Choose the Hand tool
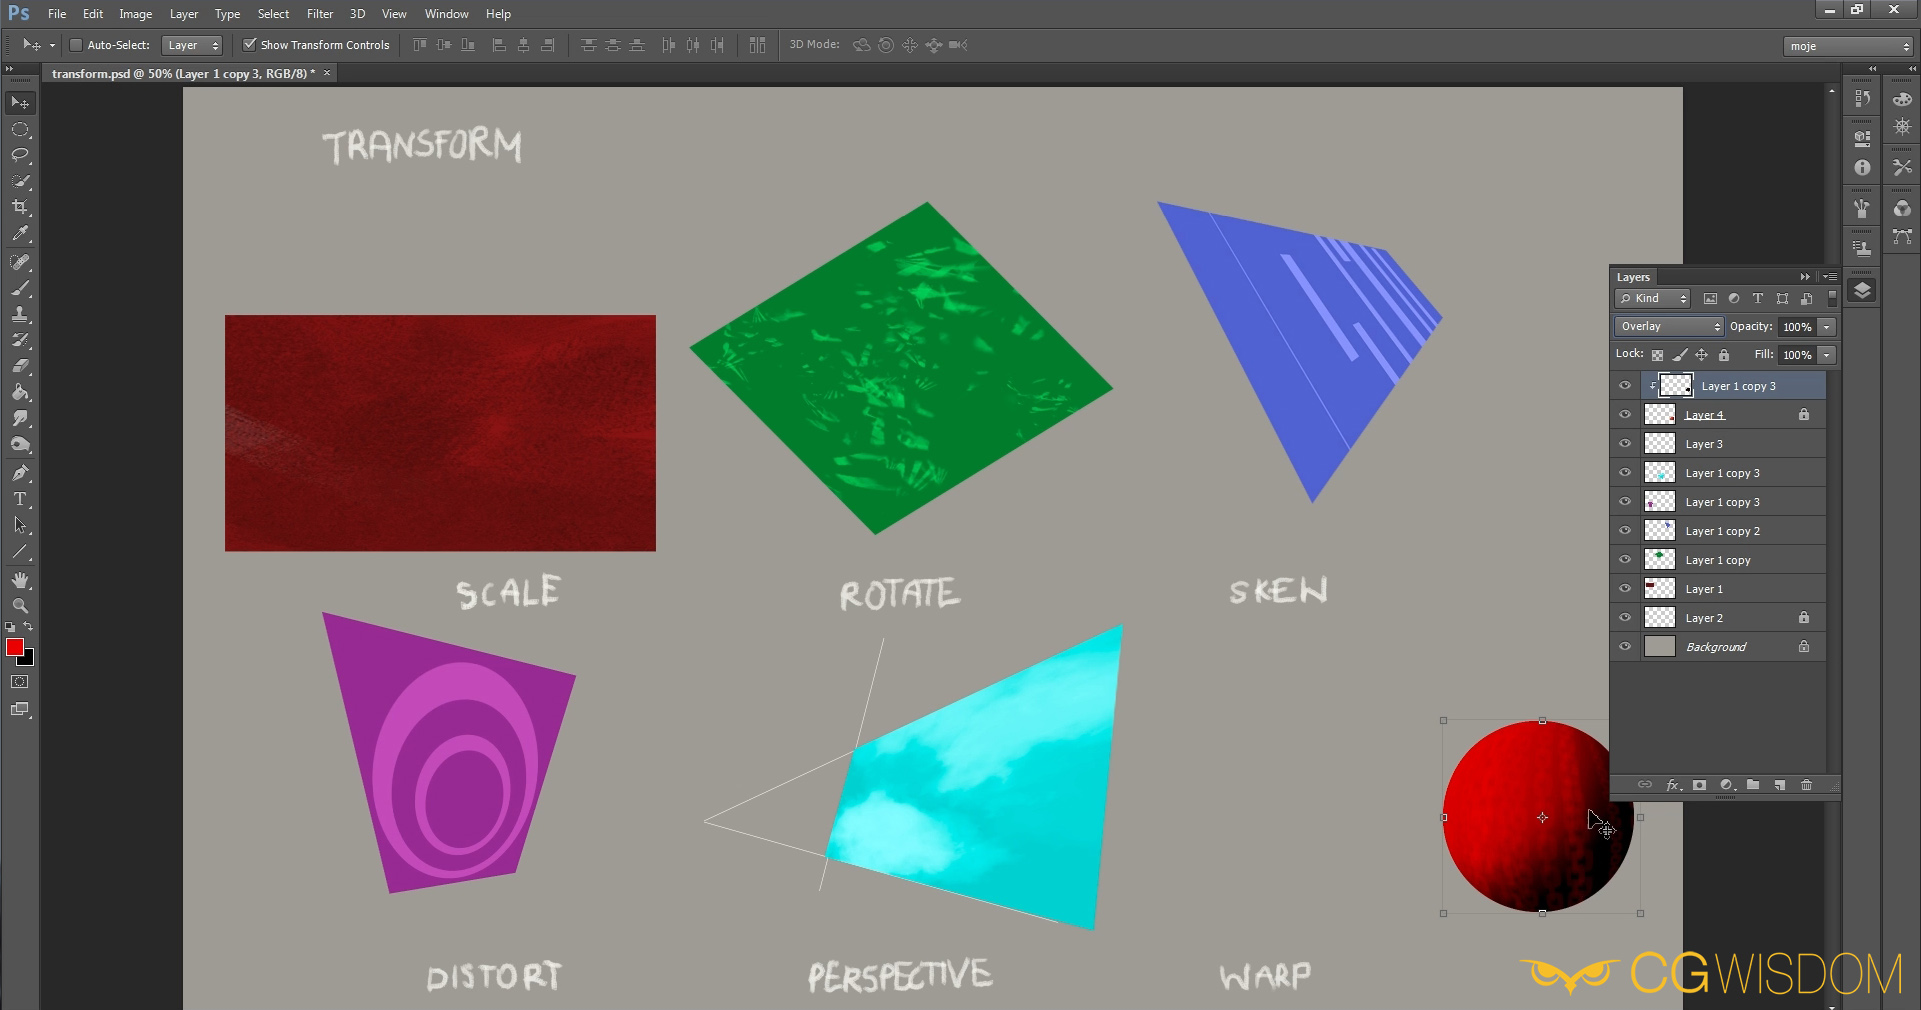 [20, 580]
